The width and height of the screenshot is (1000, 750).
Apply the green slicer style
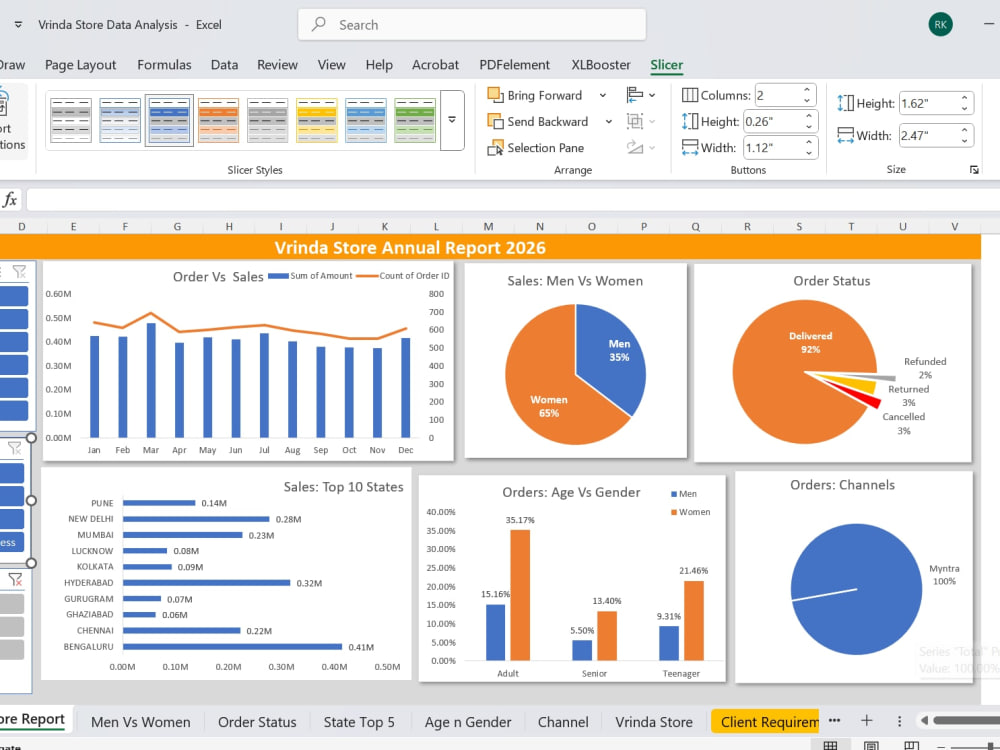415,120
